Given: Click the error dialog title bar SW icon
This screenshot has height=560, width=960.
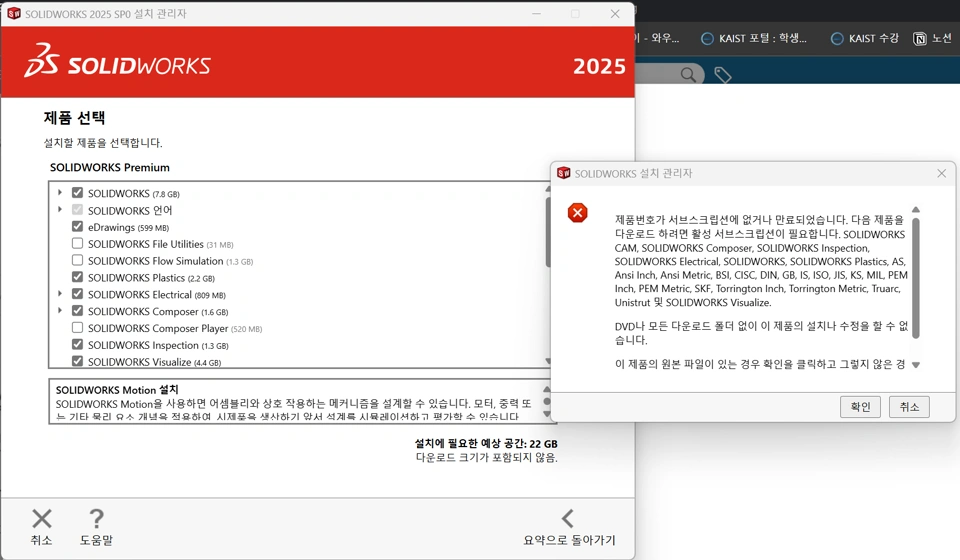Looking at the screenshot, I should click(563, 173).
